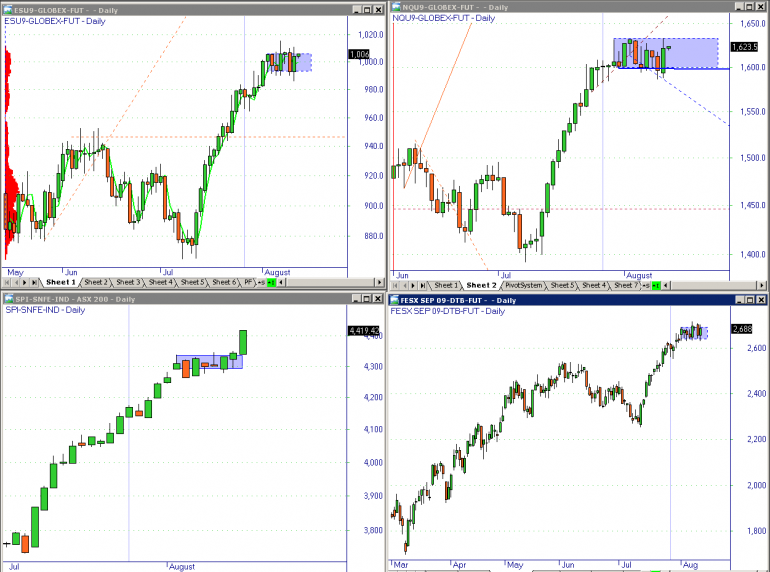The image size is (770, 572).
Task: Go to next sheet in ESU9 window
Action: pos(25,282)
